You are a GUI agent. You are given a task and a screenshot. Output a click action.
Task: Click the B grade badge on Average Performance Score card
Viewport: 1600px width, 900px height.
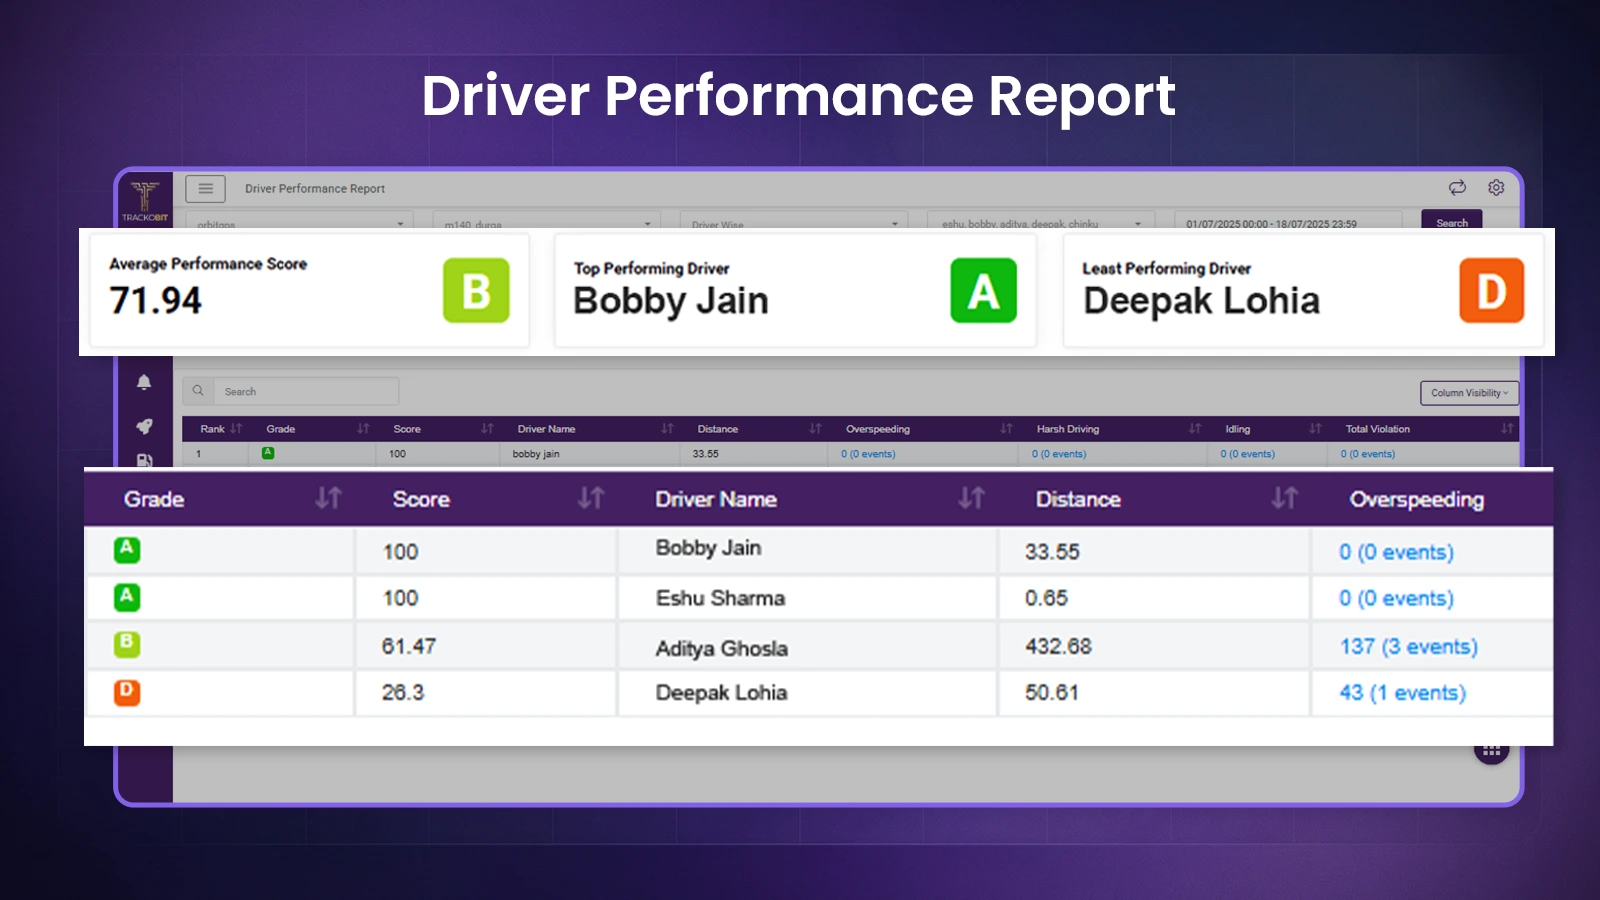click(x=476, y=290)
